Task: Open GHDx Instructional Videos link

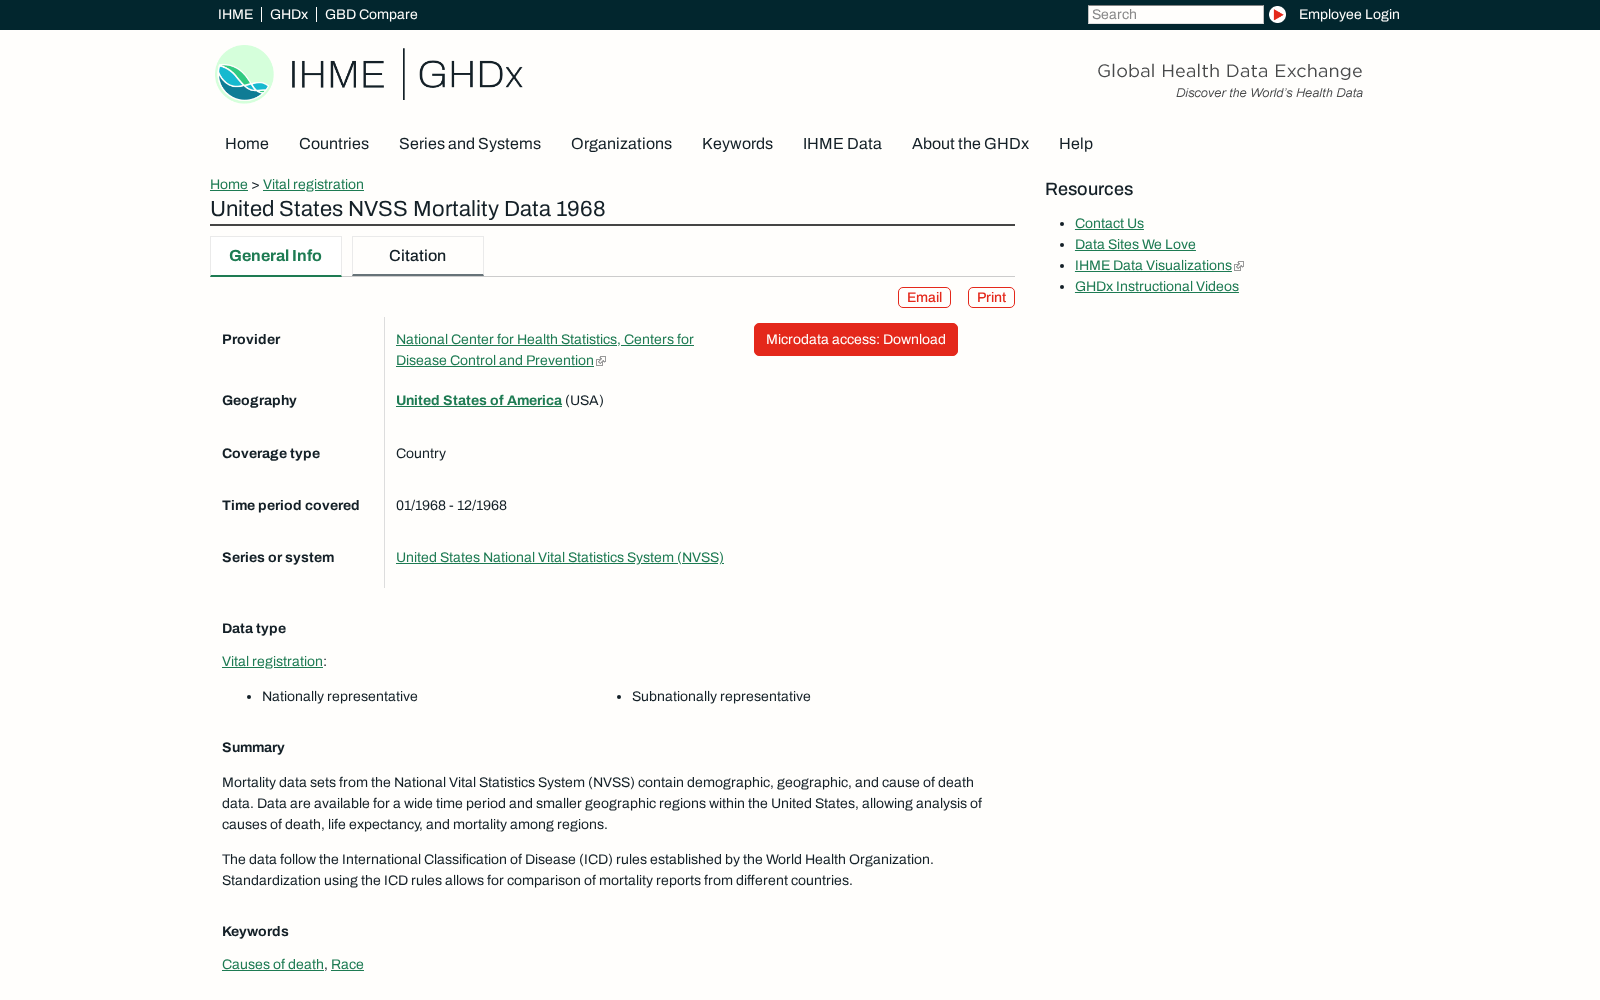Action: (1157, 286)
